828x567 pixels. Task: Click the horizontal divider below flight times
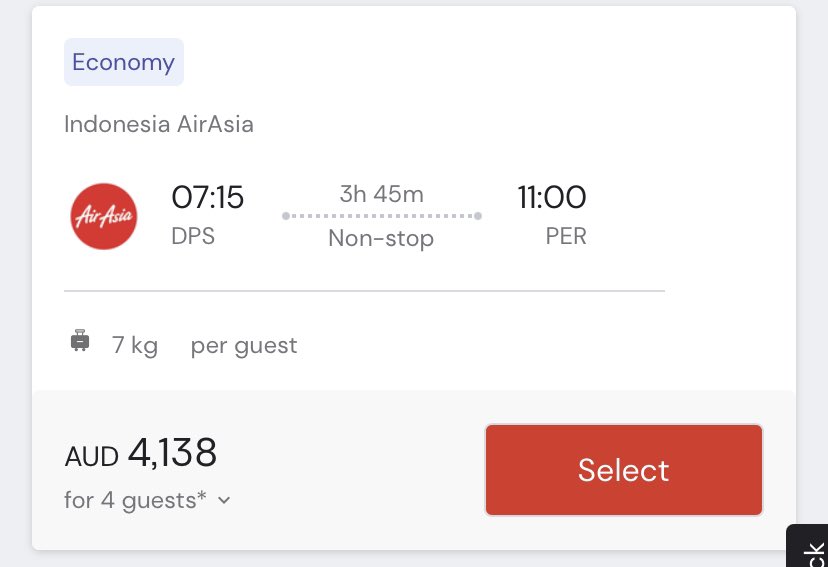[x=364, y=291]
